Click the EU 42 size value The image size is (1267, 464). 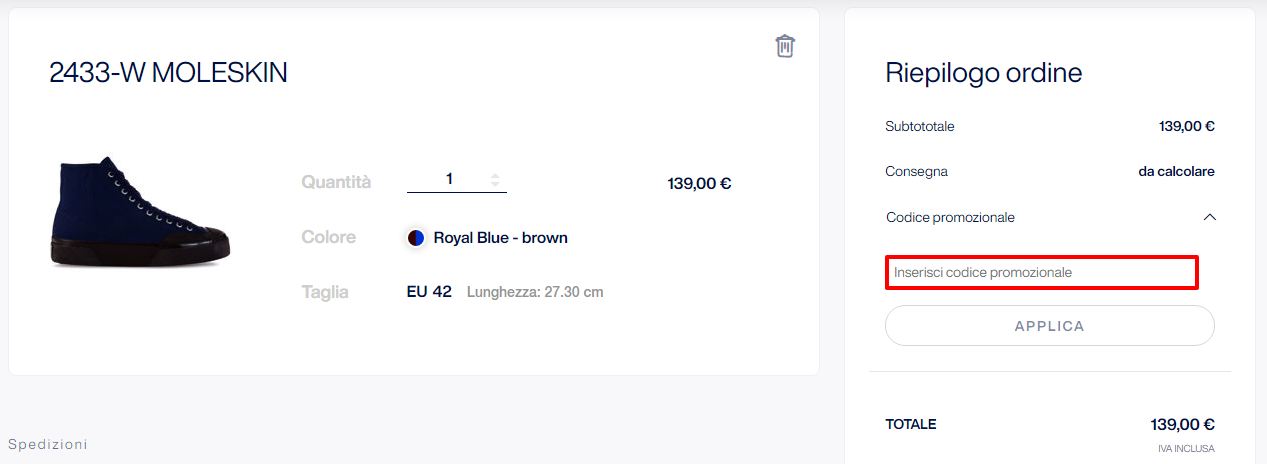(429, 292)
